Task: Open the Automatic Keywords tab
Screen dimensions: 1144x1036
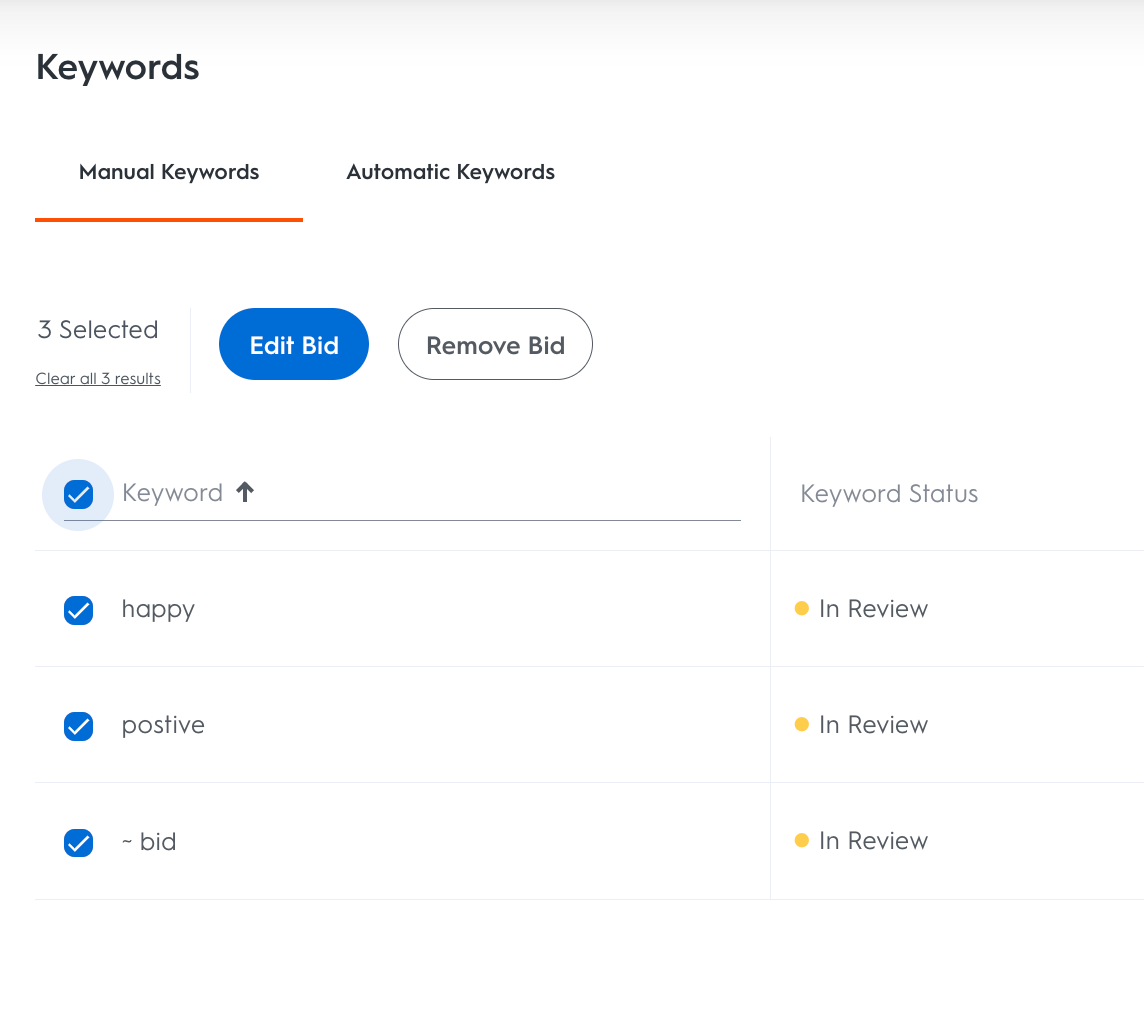Action: pos(450,172)
